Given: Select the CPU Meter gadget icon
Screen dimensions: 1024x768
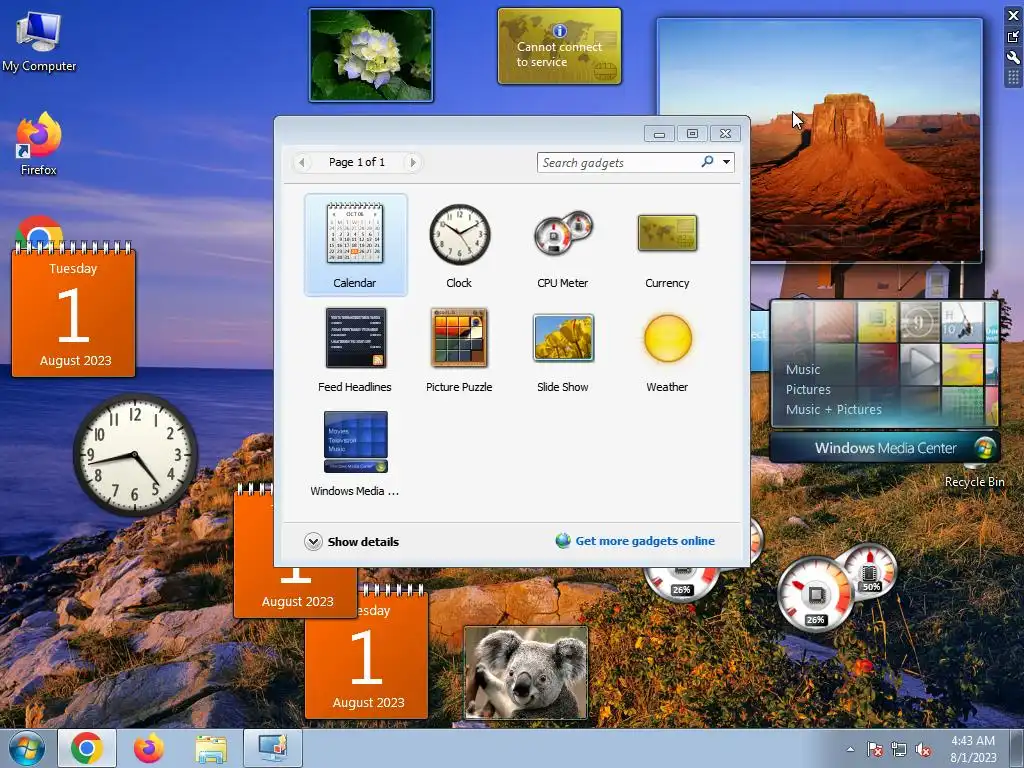Looking at the screenshot, I should point(563,233).
